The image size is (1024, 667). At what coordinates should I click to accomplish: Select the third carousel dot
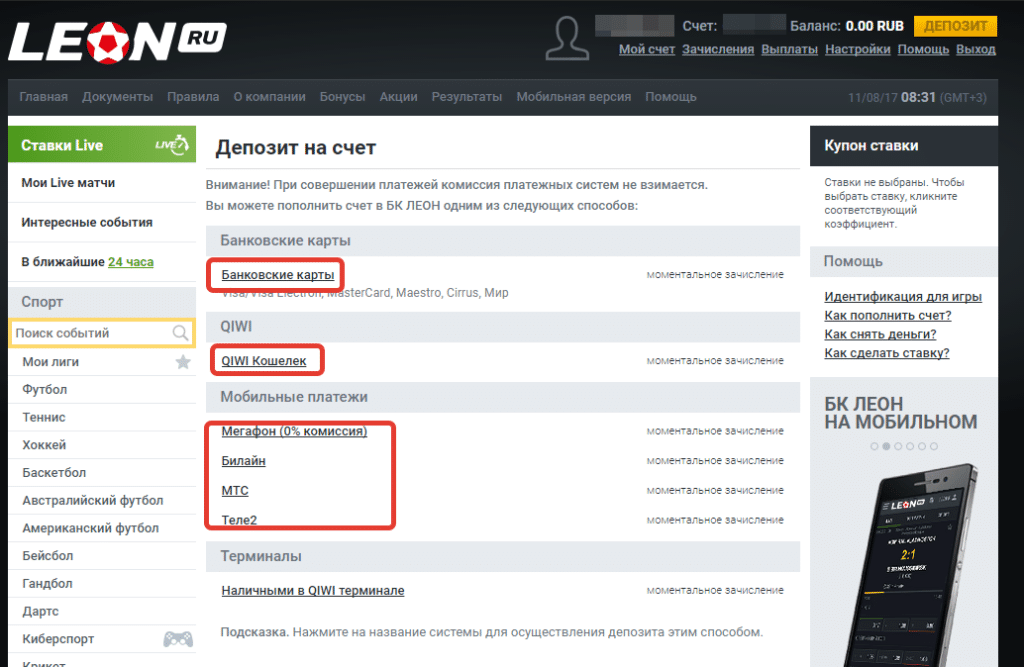[898, 446]
